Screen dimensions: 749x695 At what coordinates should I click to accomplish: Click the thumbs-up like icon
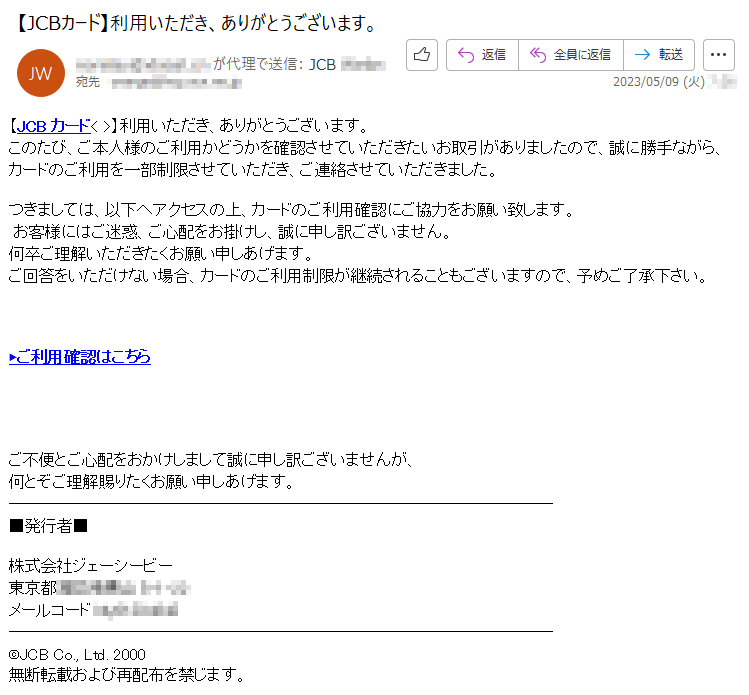[422, 55]
